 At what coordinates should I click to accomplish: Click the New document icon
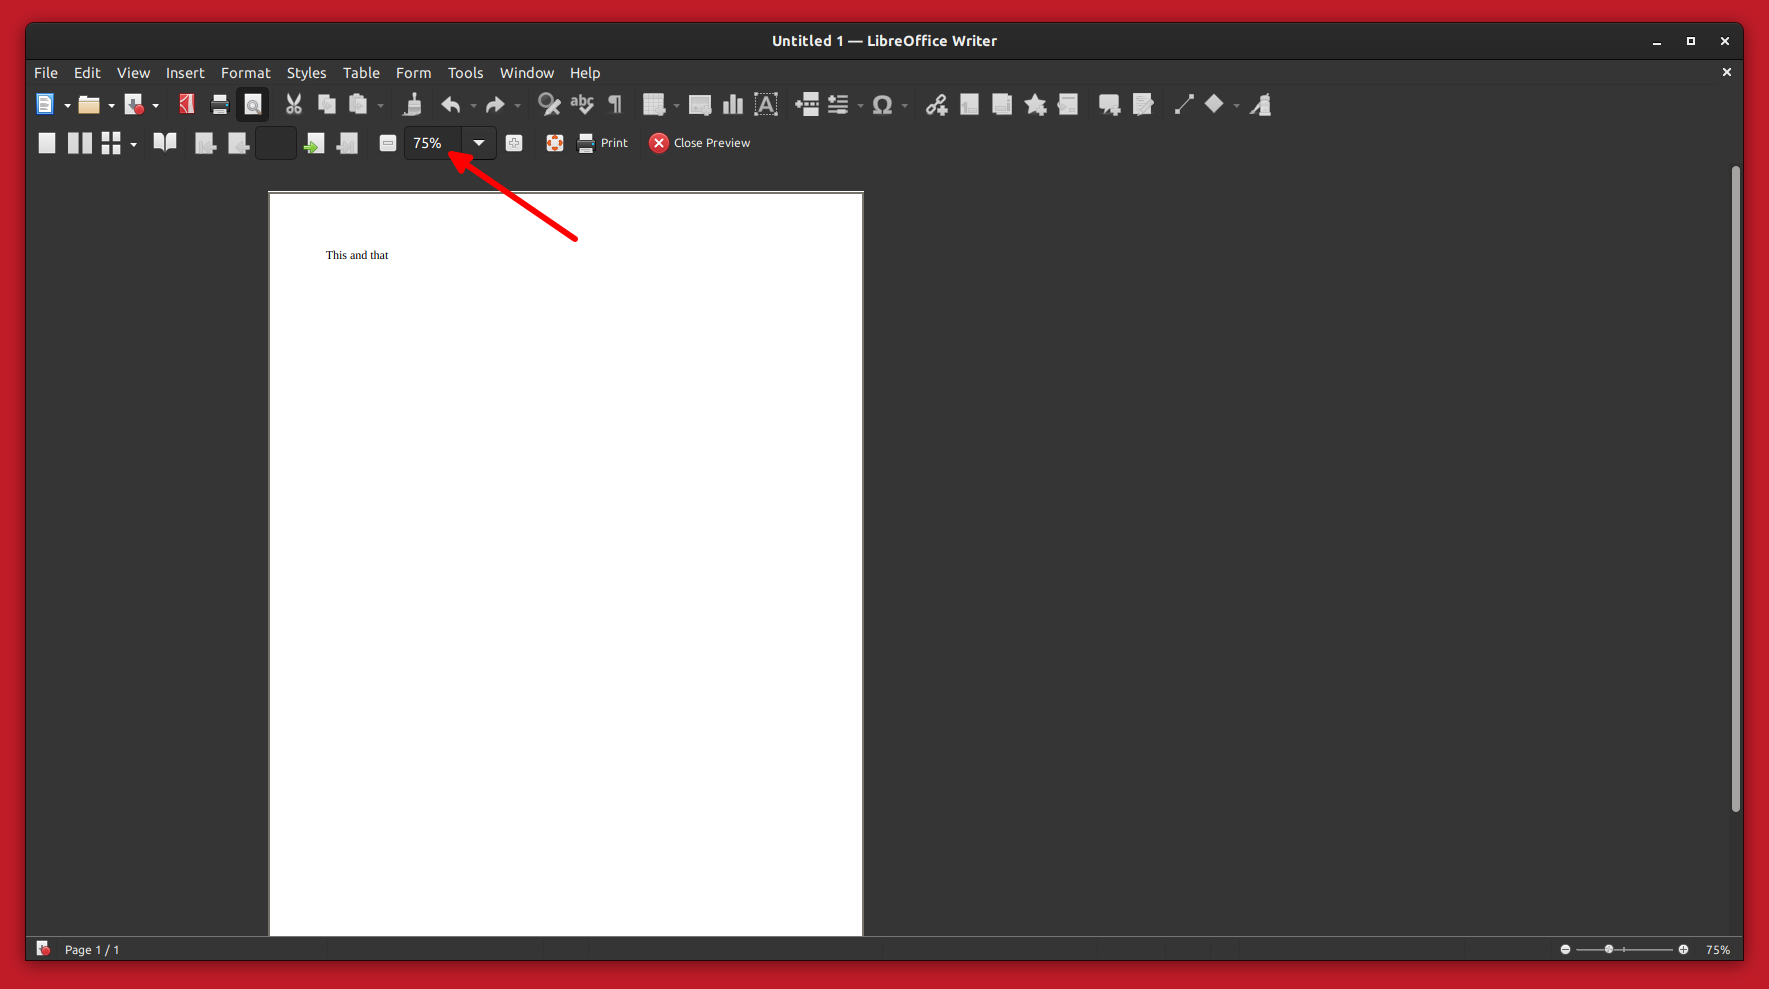[45, 104]
